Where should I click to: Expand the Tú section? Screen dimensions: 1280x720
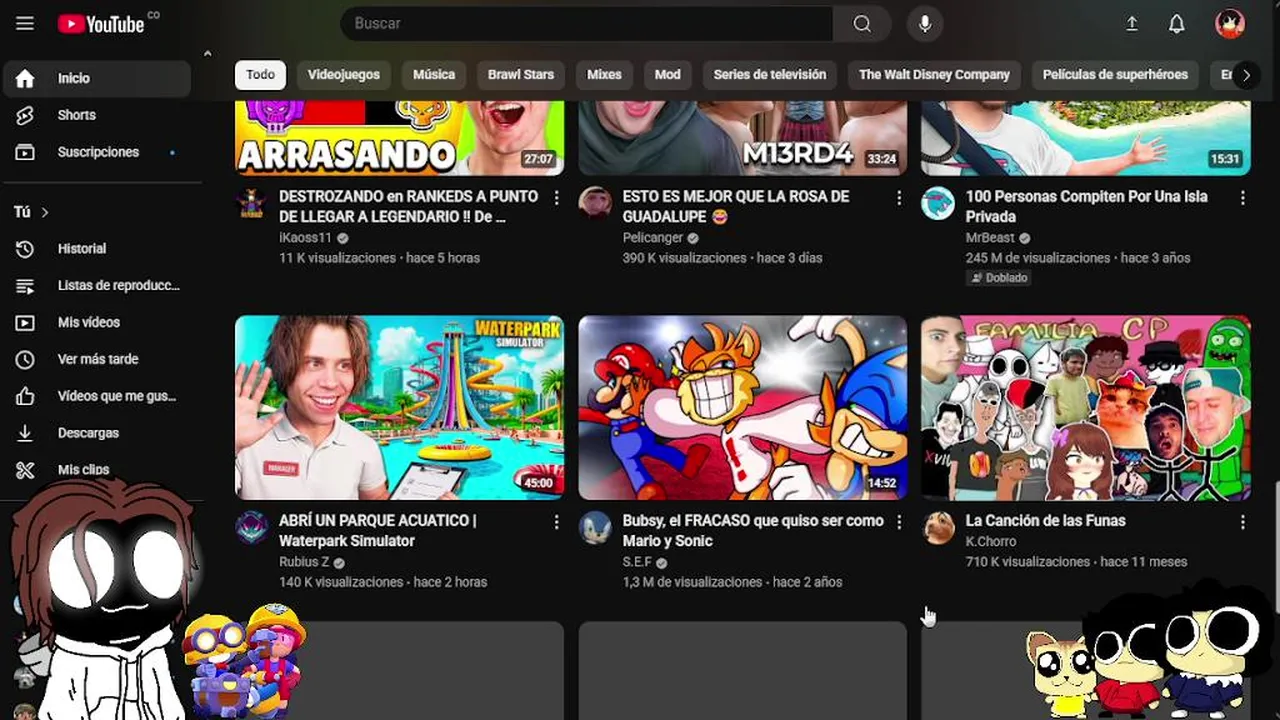point(31,212)
